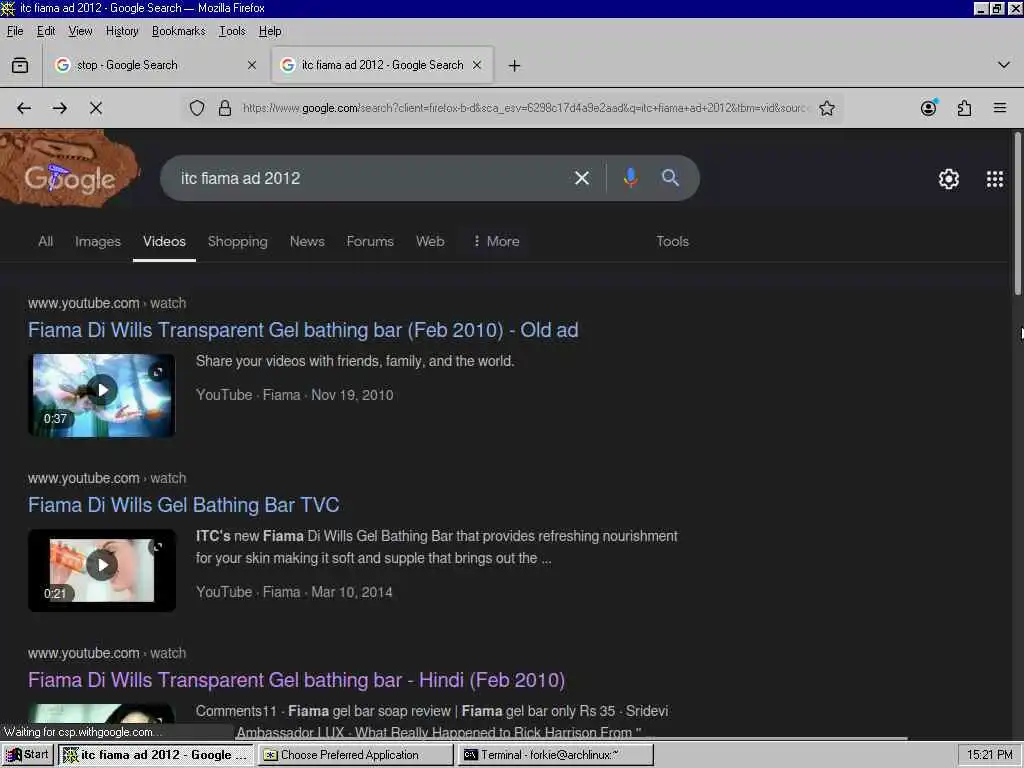Open a new tab with the plus button

coord(515,65)
